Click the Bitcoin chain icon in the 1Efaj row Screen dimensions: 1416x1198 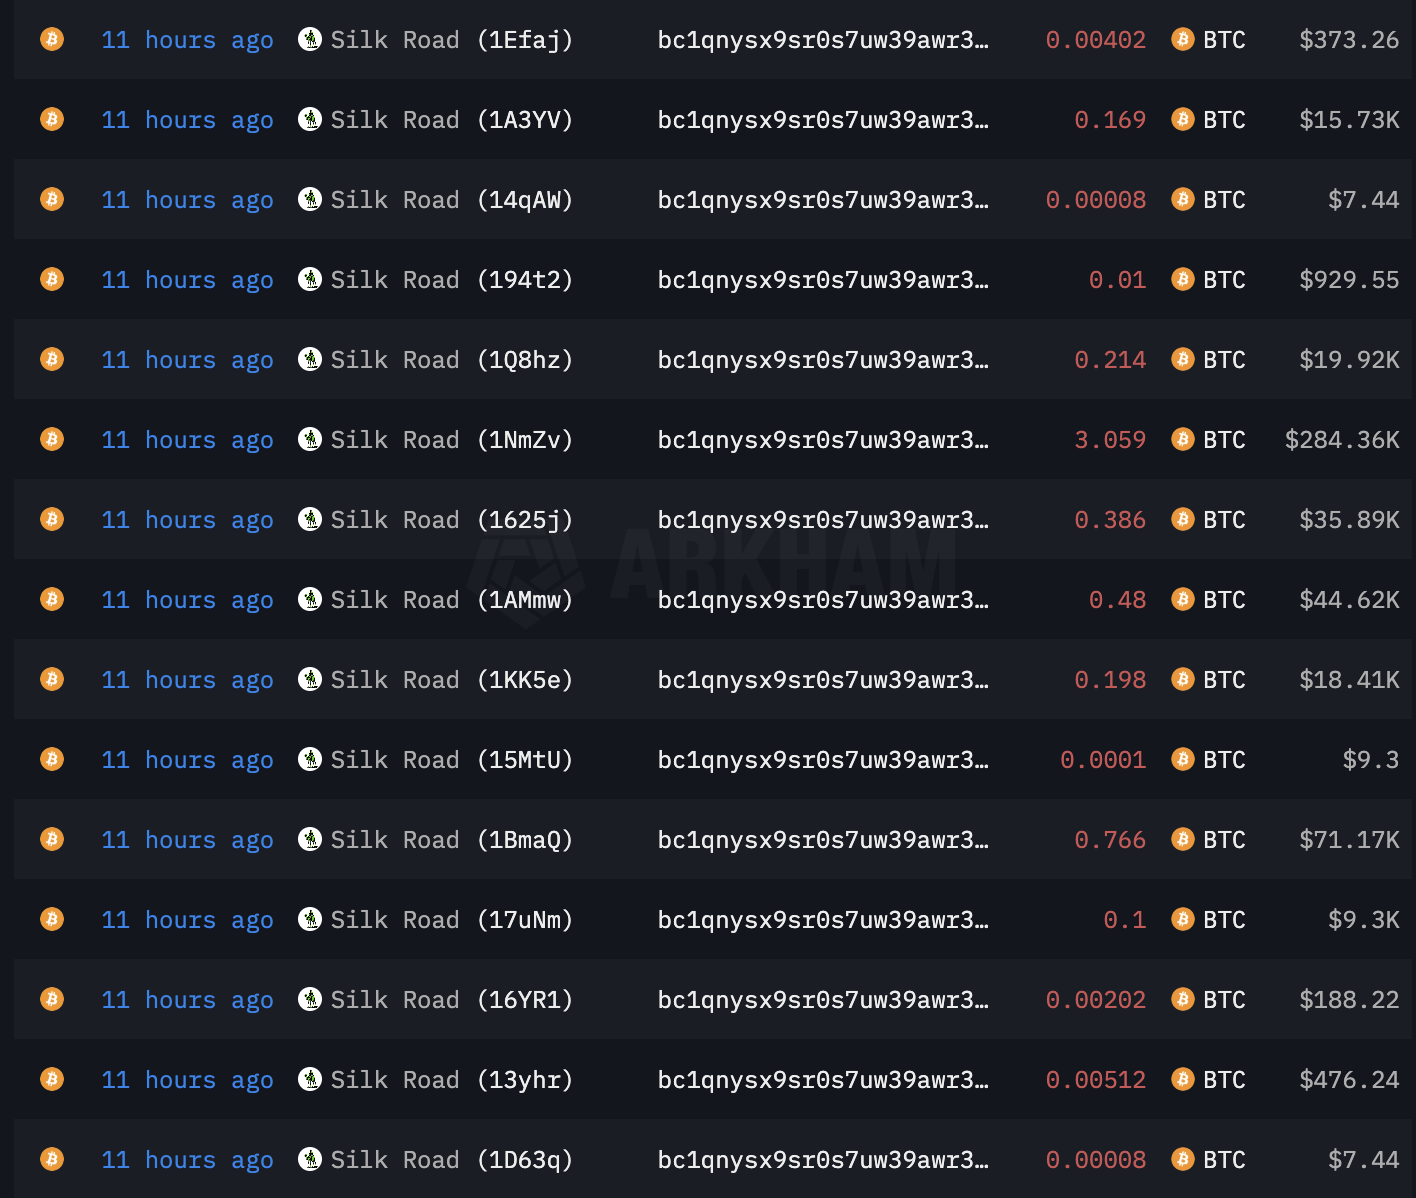[52, 39]
